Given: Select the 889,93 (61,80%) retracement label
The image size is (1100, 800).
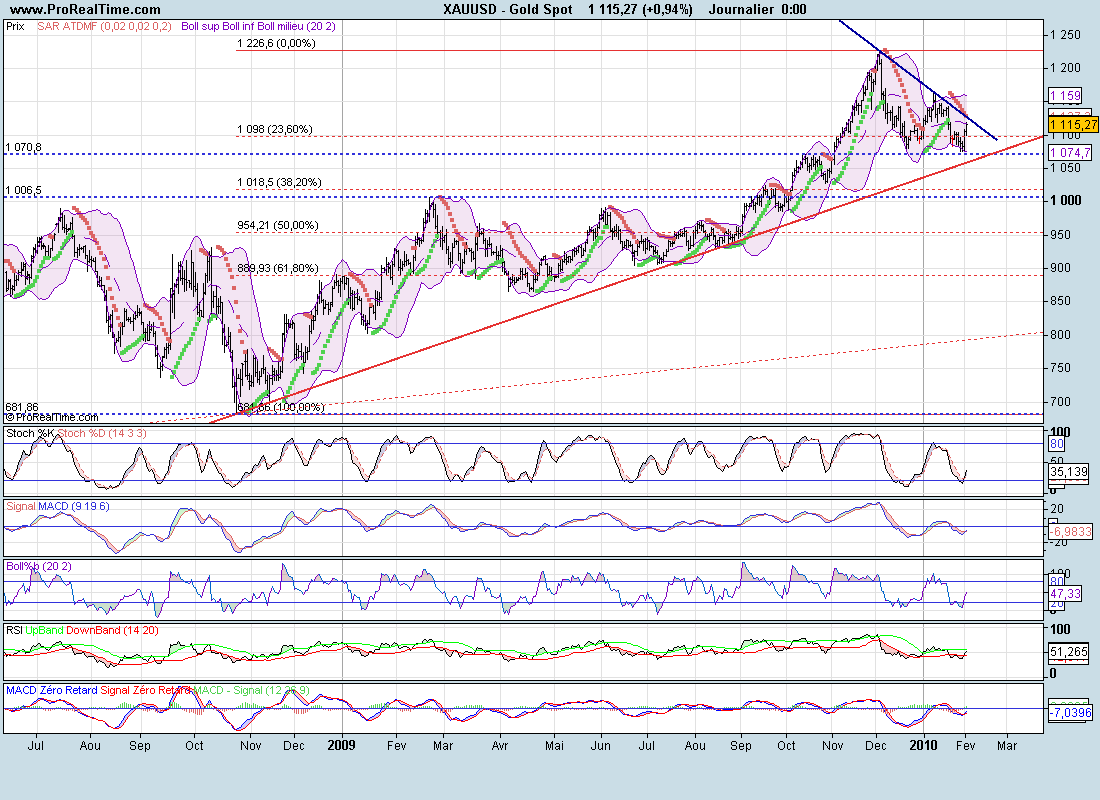Looking at the screenshot, I should click(x=278, y=268).
